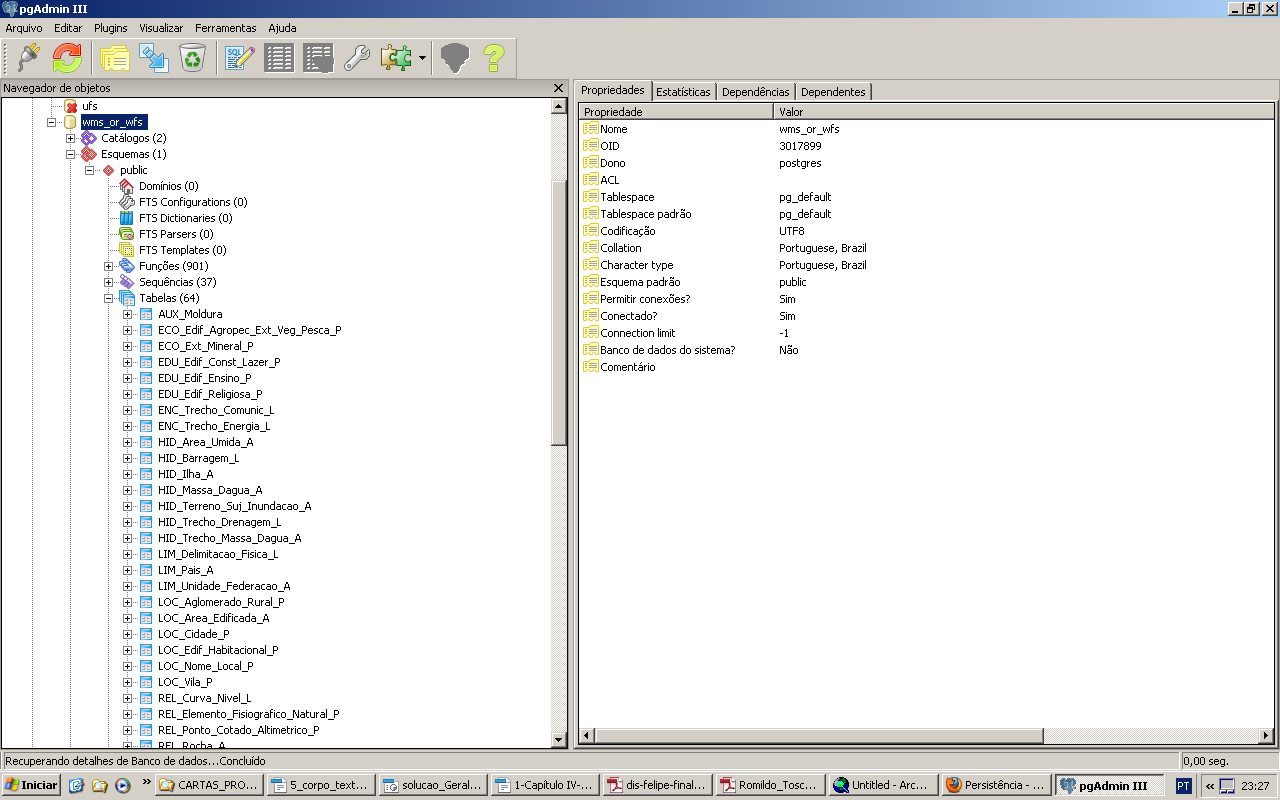Viewport: 1280px width, 800px height.
Task: Click the object tree vertical scrollbar down arrow
Action: pyautogui.click(x=559, y=740)
